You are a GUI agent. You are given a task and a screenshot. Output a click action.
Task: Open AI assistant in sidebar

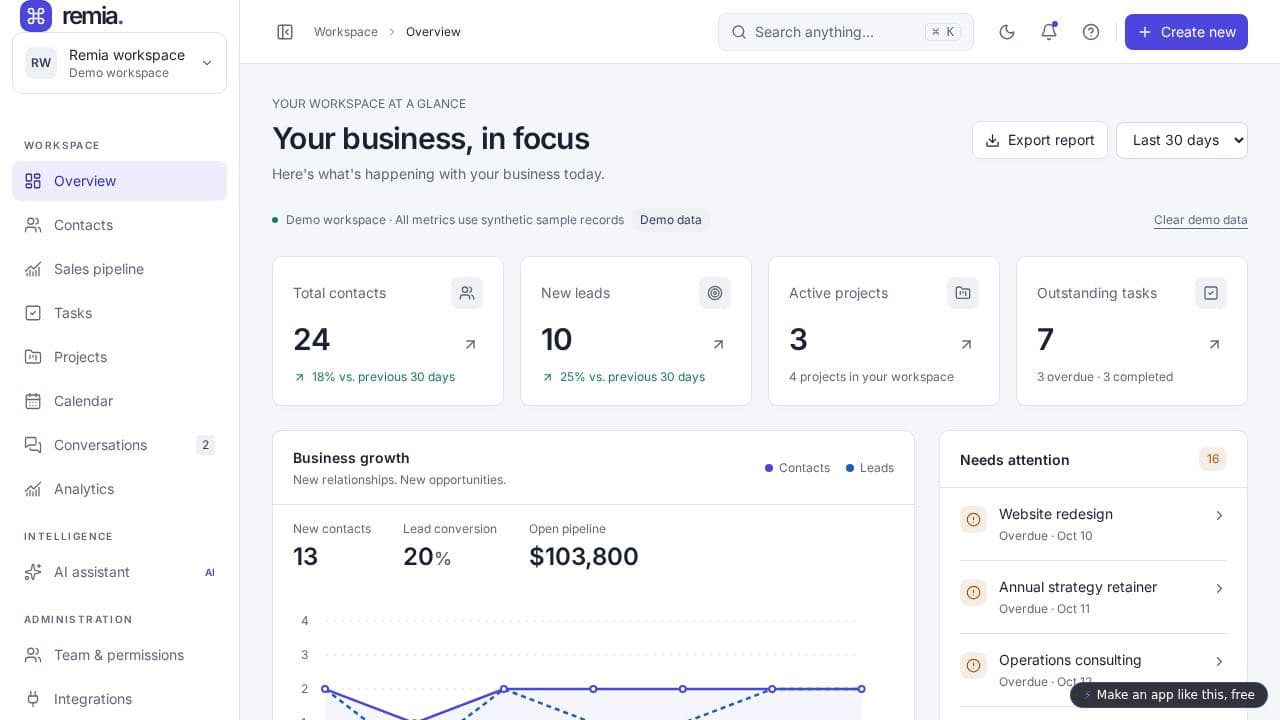(120, 572)
